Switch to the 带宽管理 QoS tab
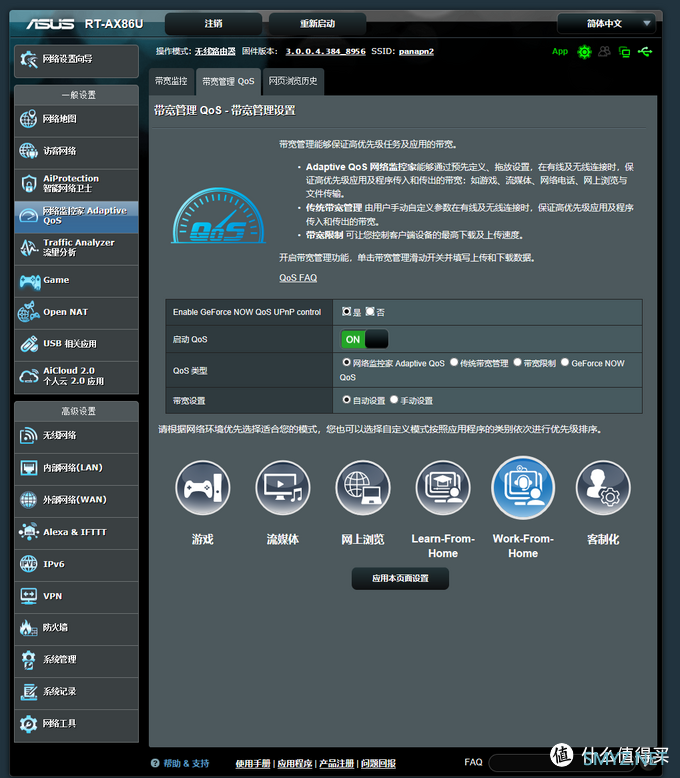Screen dimensions: 680x778 point(228,81)
